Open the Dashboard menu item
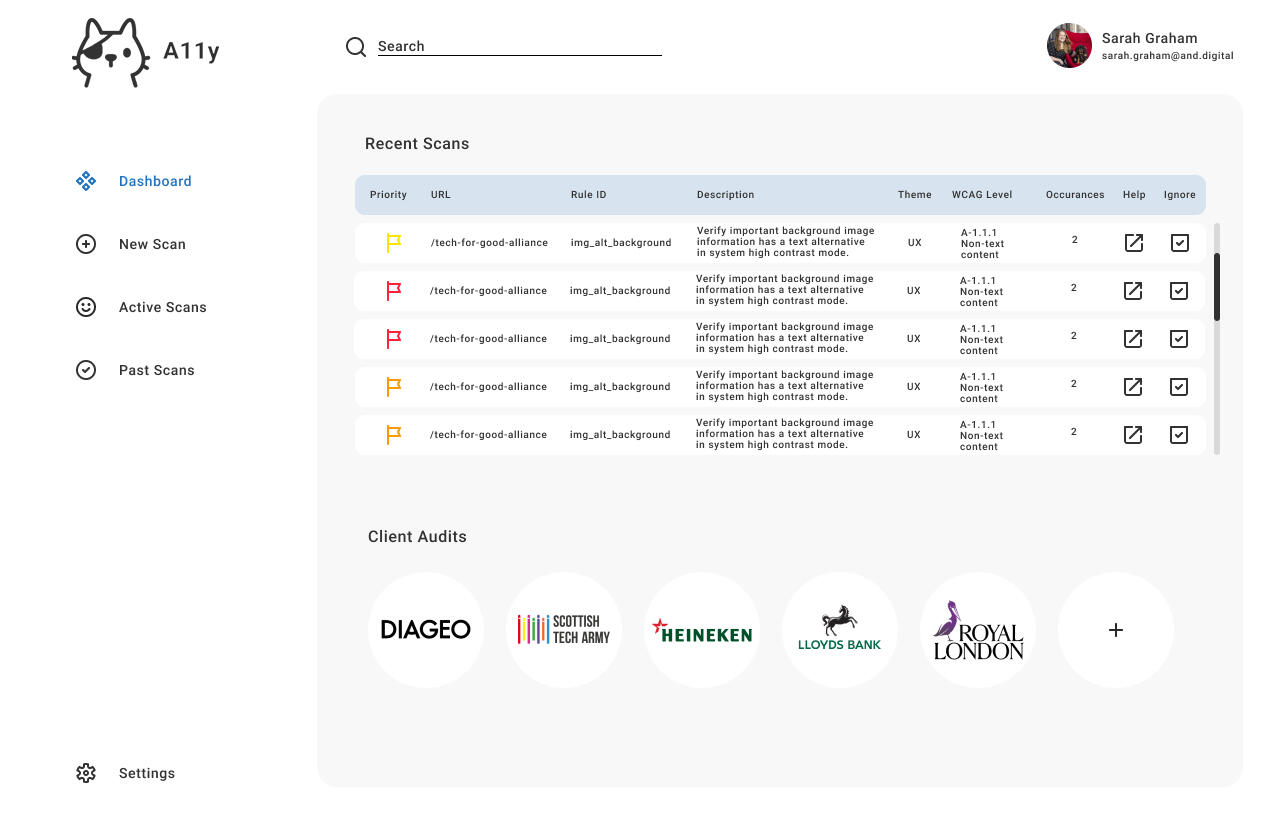 (x=155, y=181)
